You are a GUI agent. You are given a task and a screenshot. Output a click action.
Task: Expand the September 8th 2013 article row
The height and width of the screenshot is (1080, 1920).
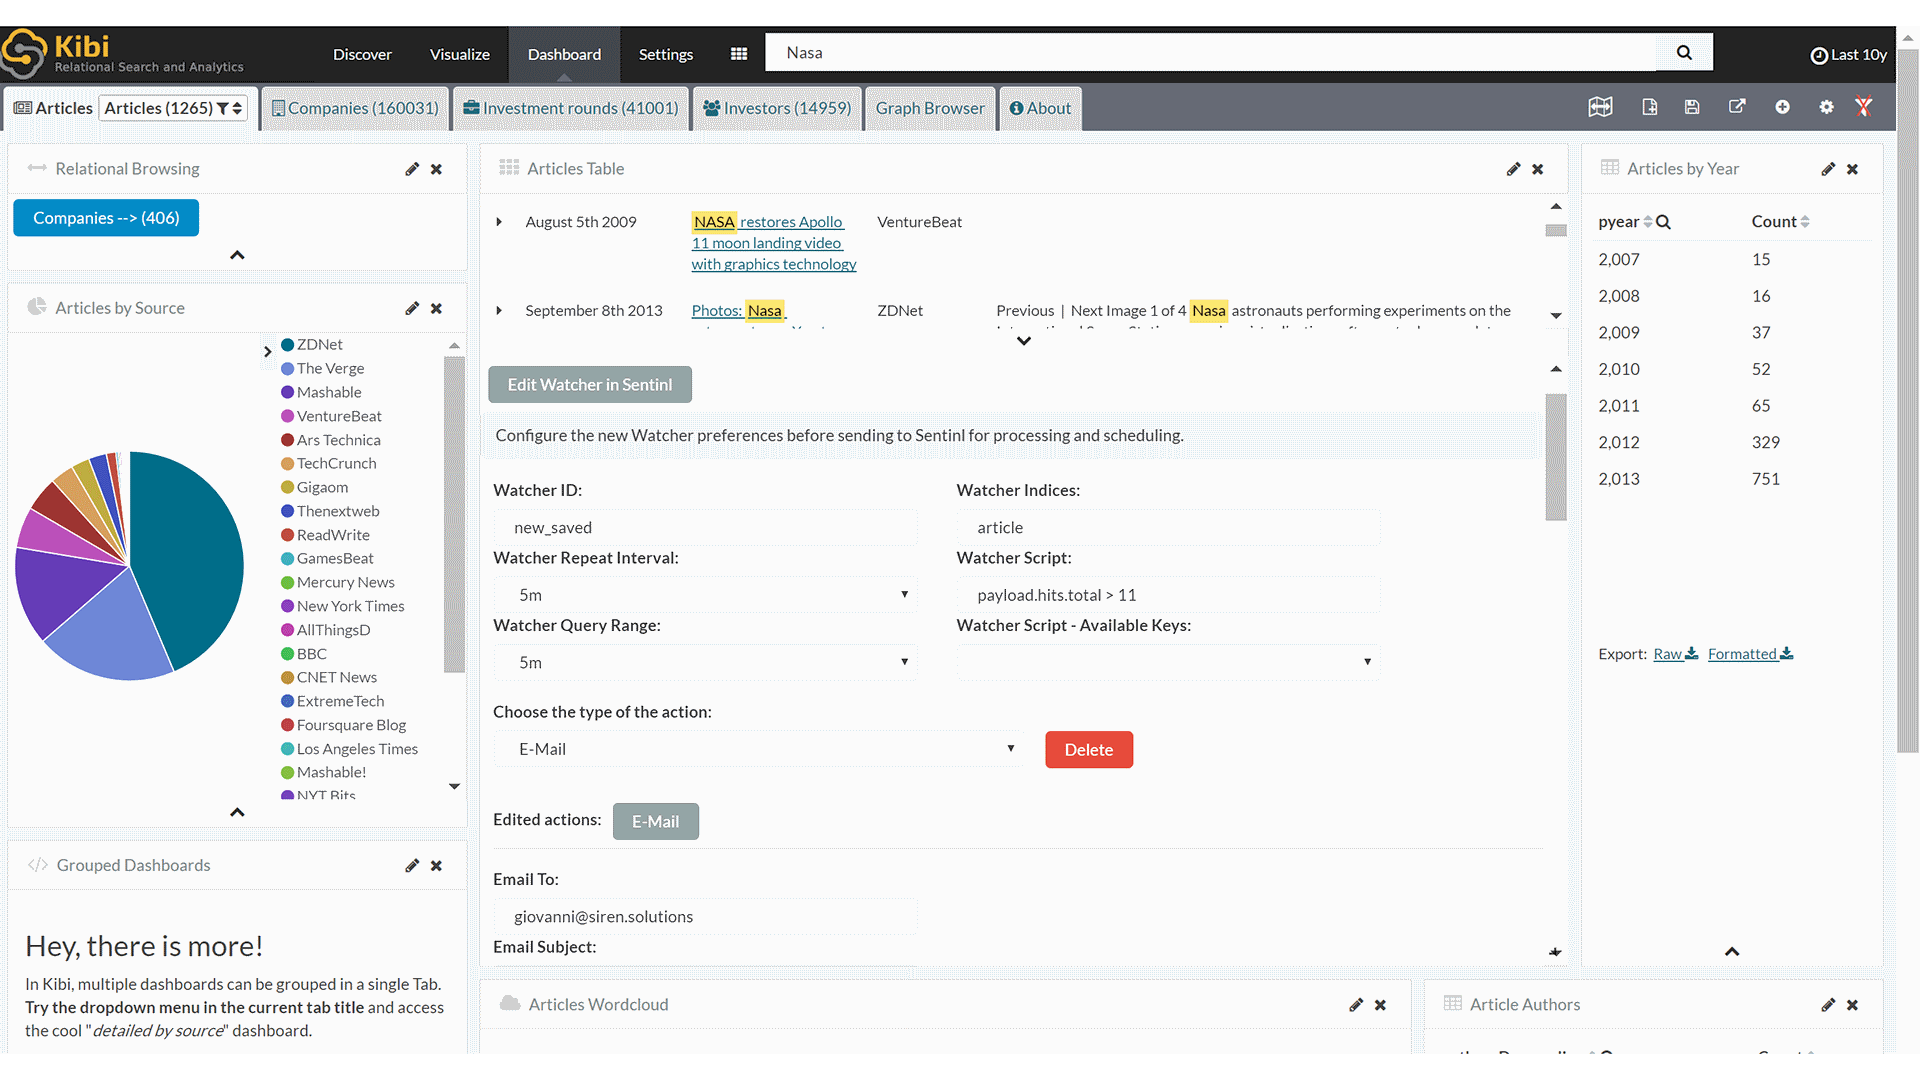pyautogui.click(x=499, y=311)
